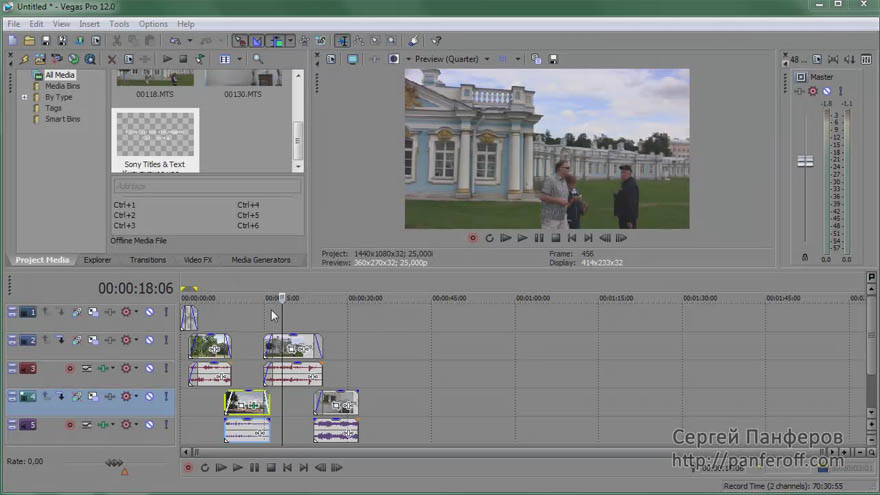Open the Preview (Quarter) quality dropdown
This screenshot has height=495, width=880.
(487, 59)
